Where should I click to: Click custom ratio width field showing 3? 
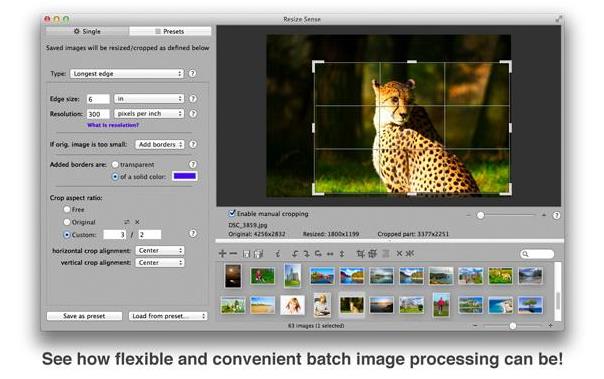click(x=114, y=235)
